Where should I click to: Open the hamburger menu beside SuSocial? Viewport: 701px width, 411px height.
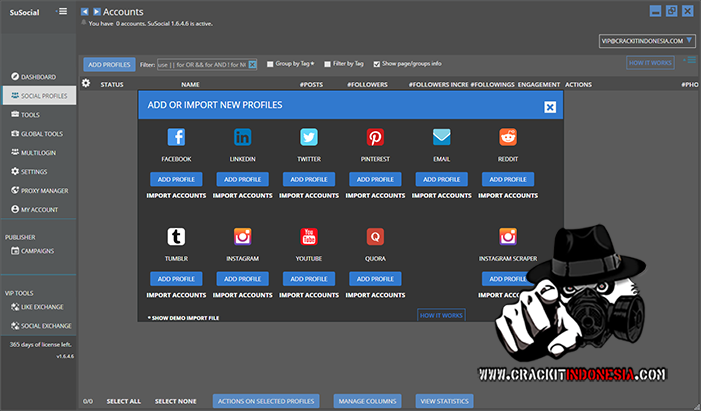63,11
